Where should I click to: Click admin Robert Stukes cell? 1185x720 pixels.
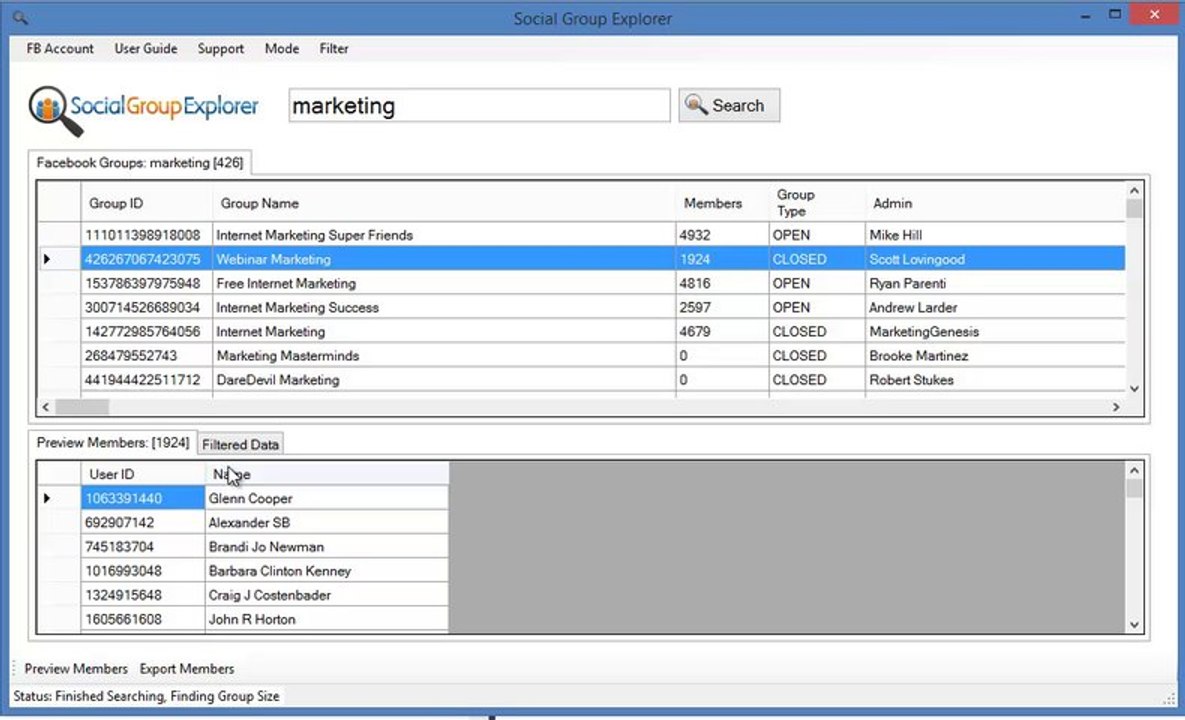(x=995, y=380)
